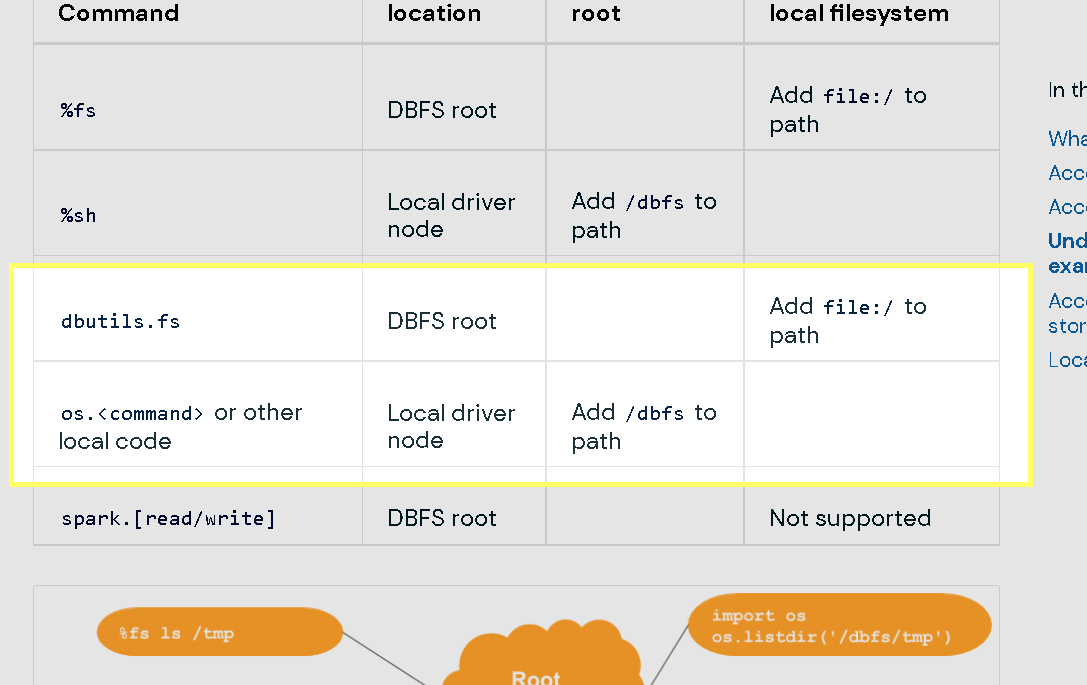
Task: Click the orange "%fs ls /tmp" diagram bubble
Action: (x=219, y=632)
